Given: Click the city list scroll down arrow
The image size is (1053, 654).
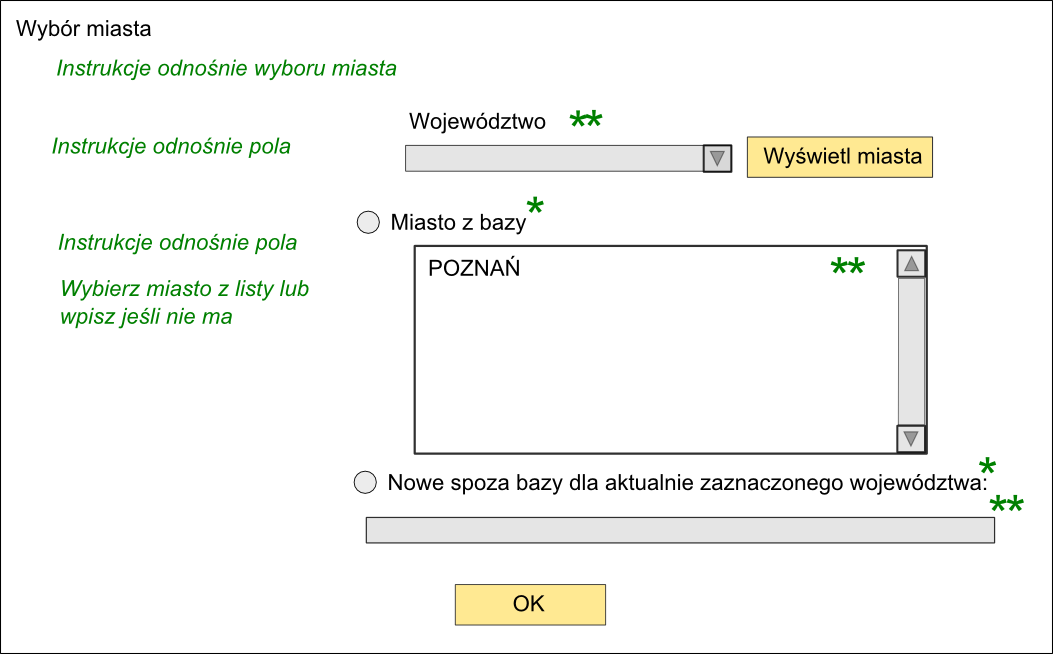Looking at the screenshot, I should (x=911, y=438).
